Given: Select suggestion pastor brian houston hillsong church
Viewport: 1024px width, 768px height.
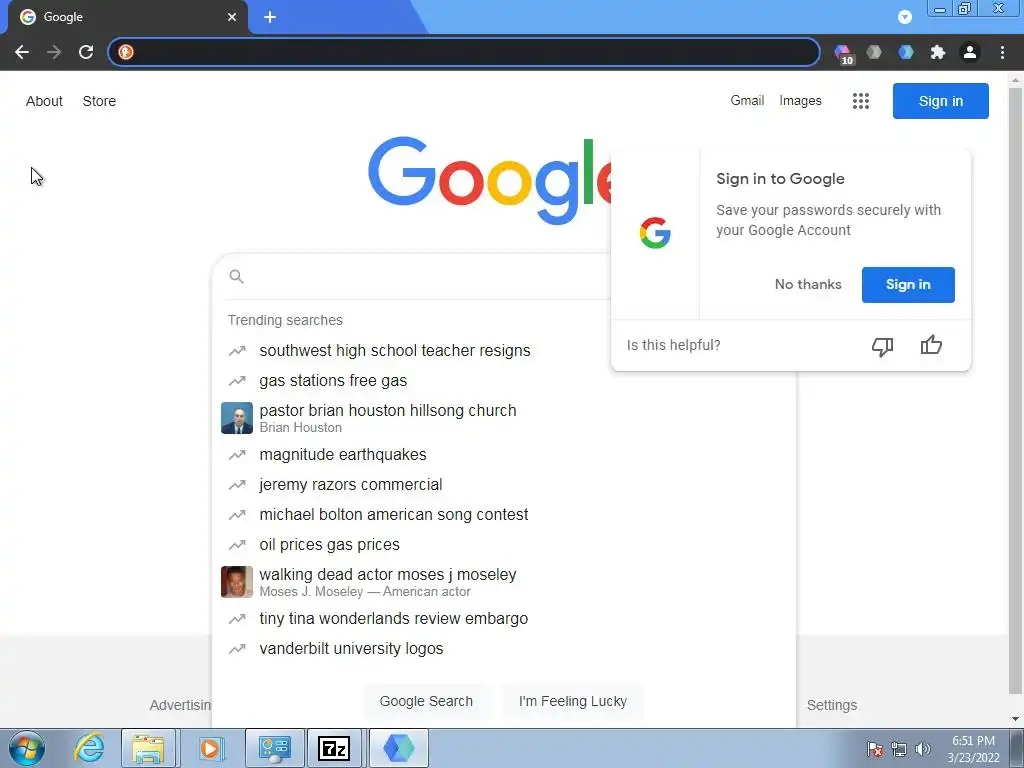Looking at the screenshot, I should coord(504,418).
